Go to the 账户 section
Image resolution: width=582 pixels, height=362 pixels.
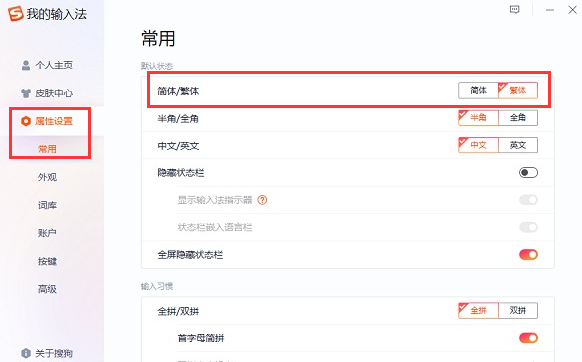[x=47, y=233]
